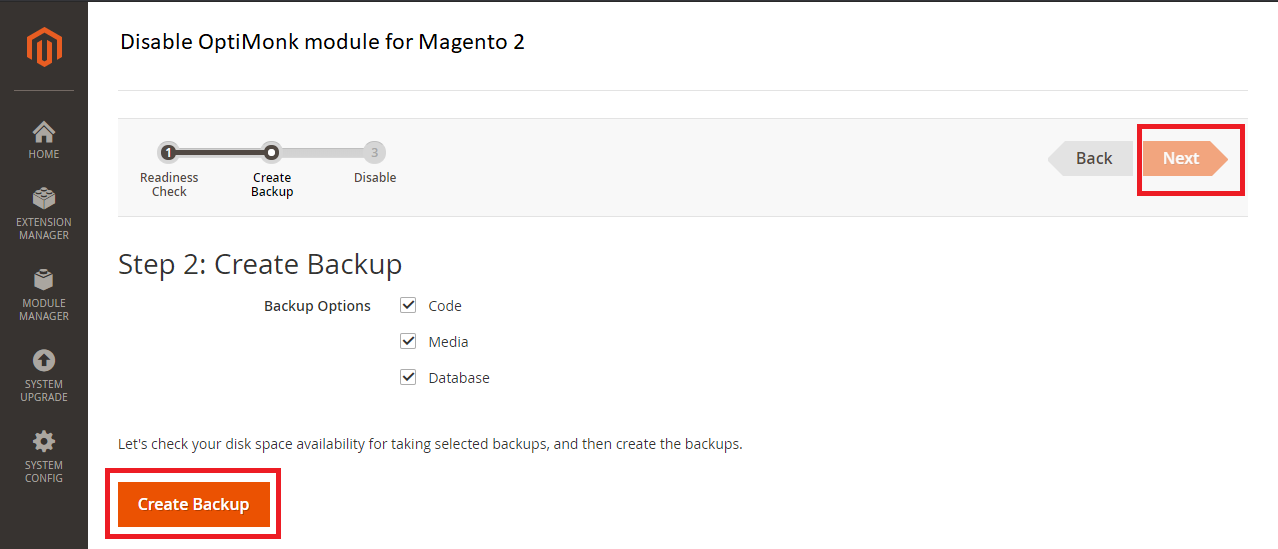This screenshot has height=549, width=1278.
Task: Select the System Upgrade arrow icon
Action: [x=44, y=360]
